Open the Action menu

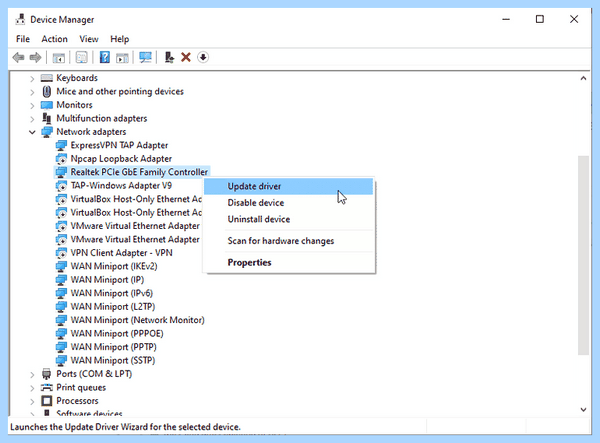(x=54, y=39)
